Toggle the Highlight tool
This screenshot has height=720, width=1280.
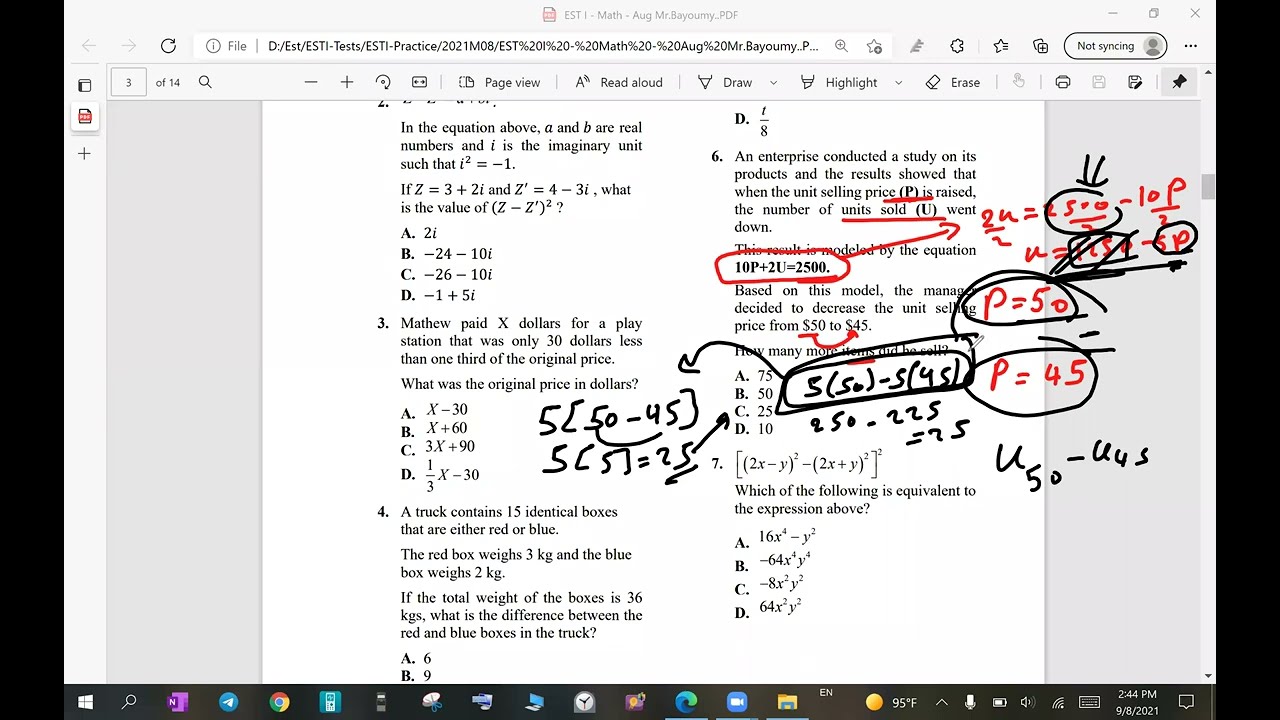[x=838, y=82]
